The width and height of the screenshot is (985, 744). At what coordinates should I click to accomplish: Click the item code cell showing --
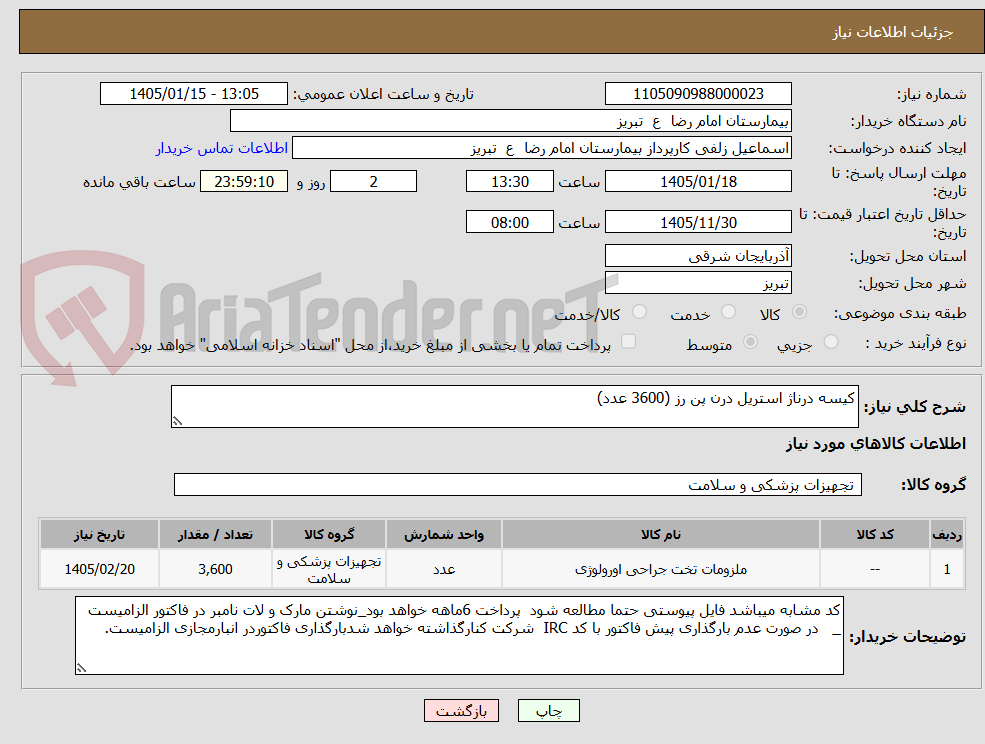point(874,569)
